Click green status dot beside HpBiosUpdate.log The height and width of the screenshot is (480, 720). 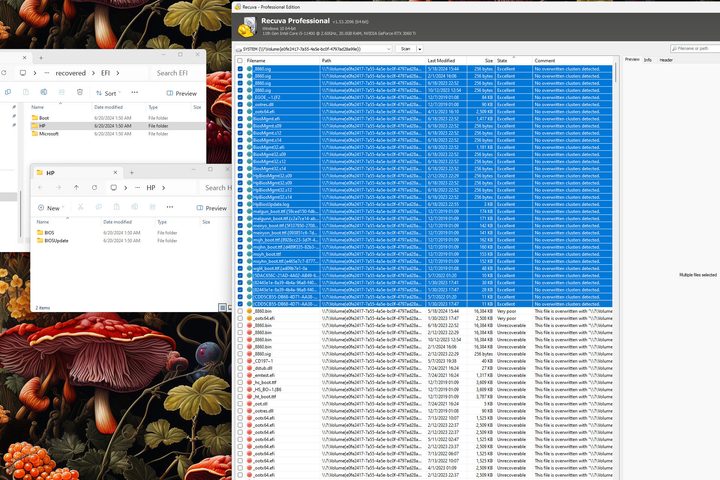pyautogui.click(x=250, y=204)
